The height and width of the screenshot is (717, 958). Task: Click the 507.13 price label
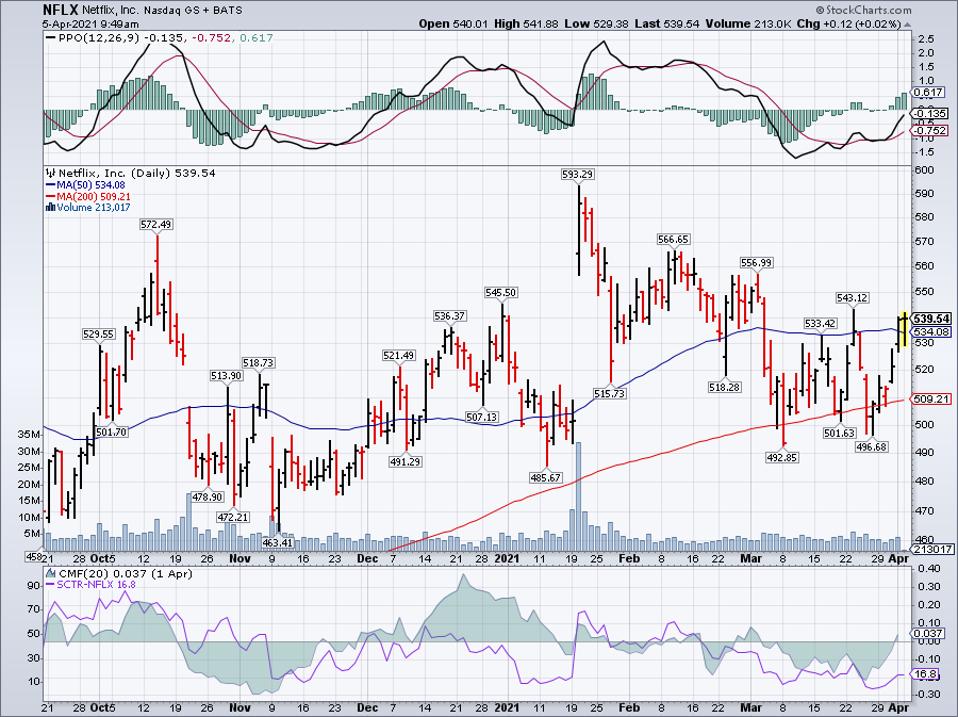[x=481, y=417]
